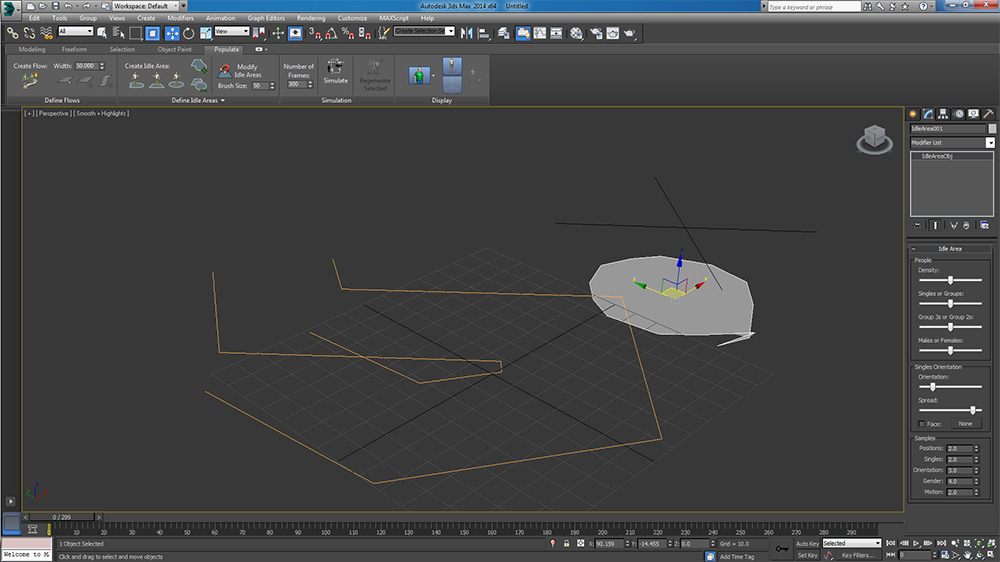Toggle Angle Snap in main toolbar
The height and width of the screenshot is (562, 1000).
332,33
